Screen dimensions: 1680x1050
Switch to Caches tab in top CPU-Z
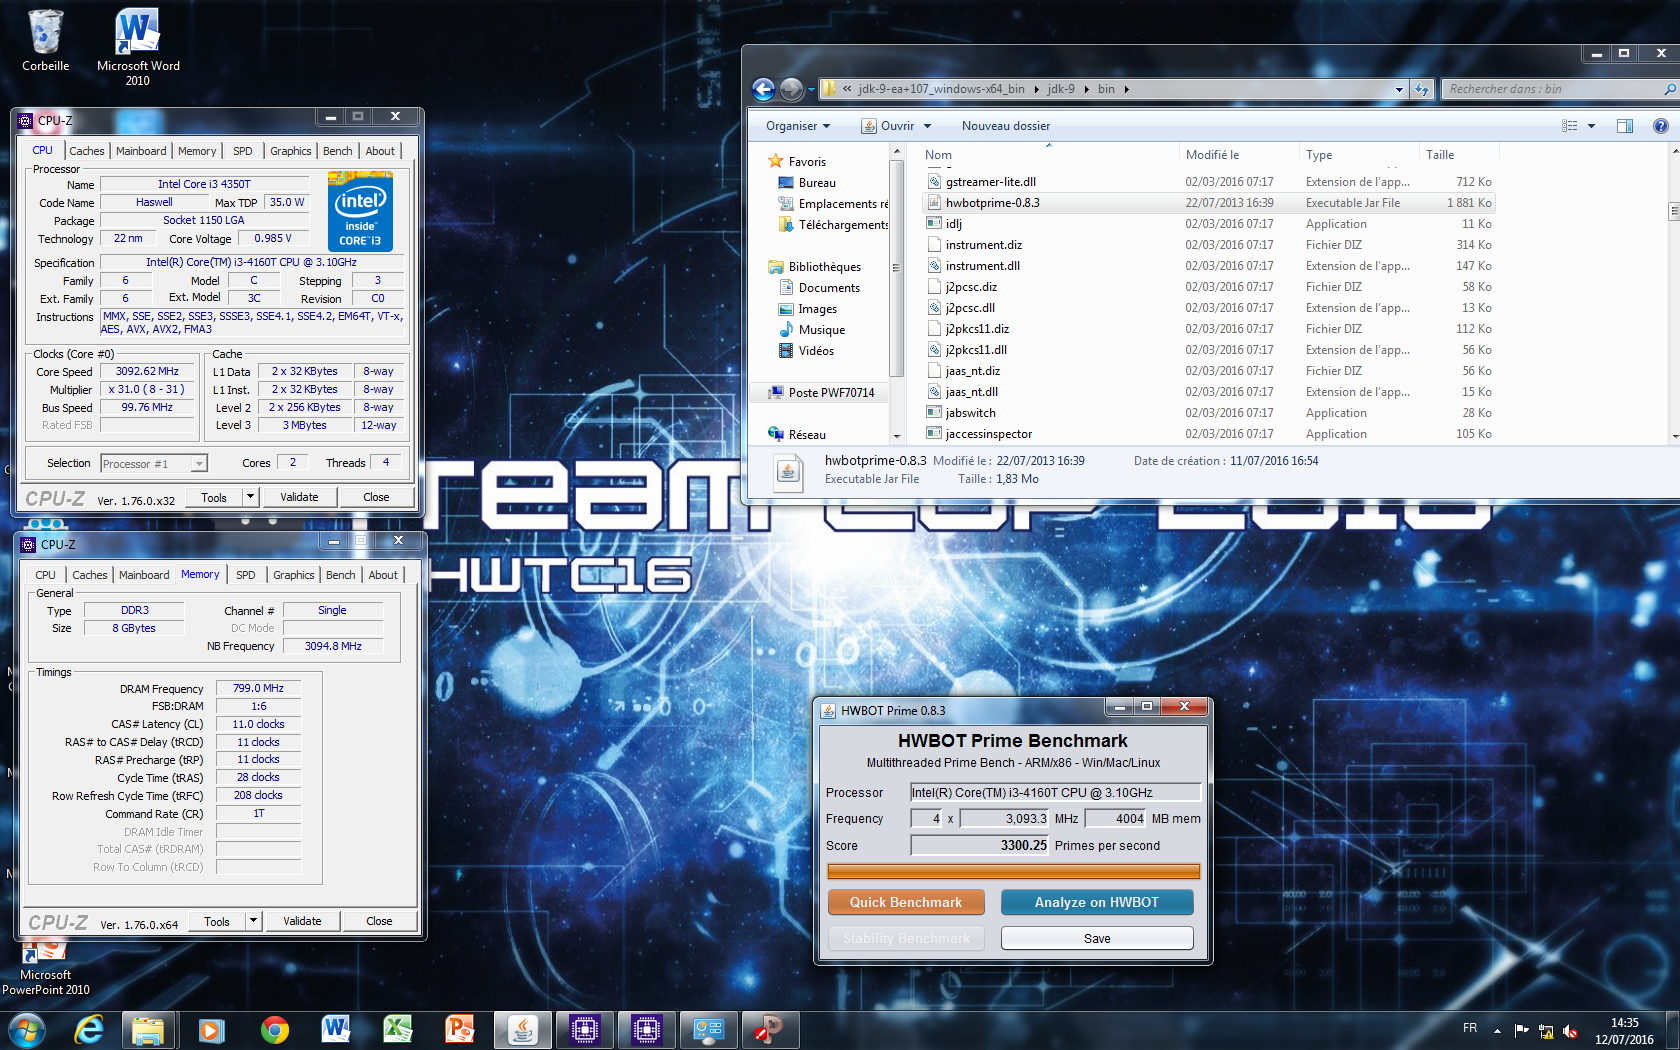pyautogui.click(x=86, y=151)
